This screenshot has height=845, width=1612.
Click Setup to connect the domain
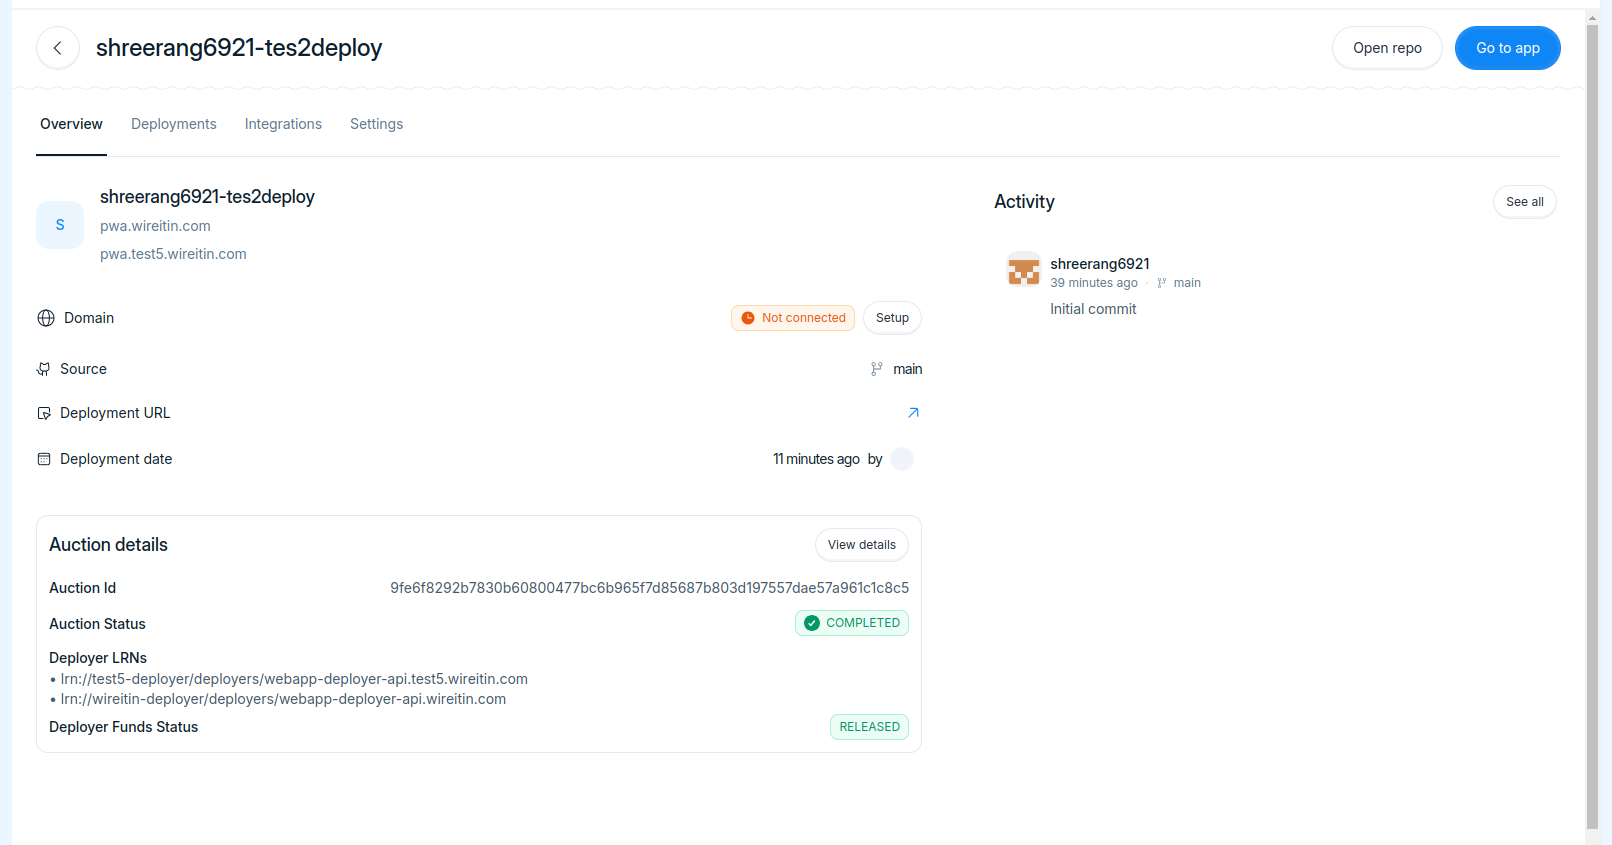892,318
